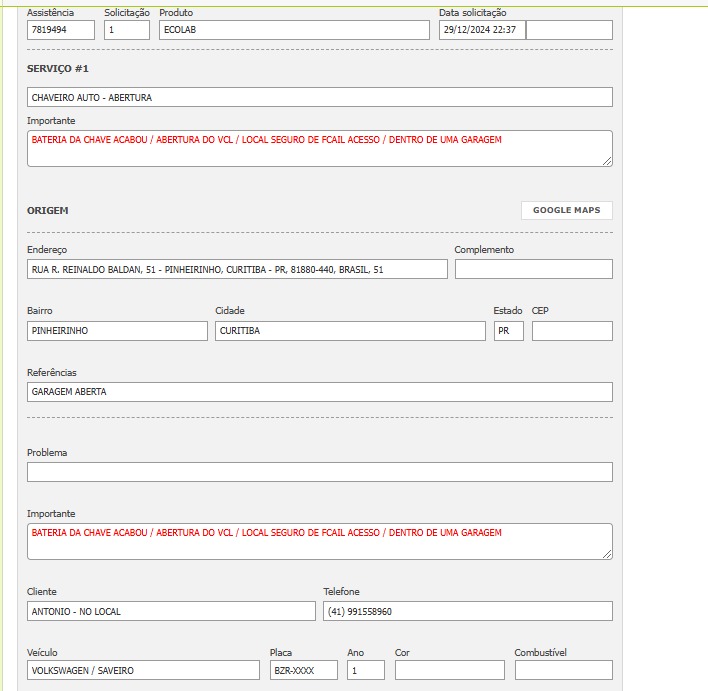Click the Produto field containing ECOLAB

pyautogui.click(x=294, y=30)
